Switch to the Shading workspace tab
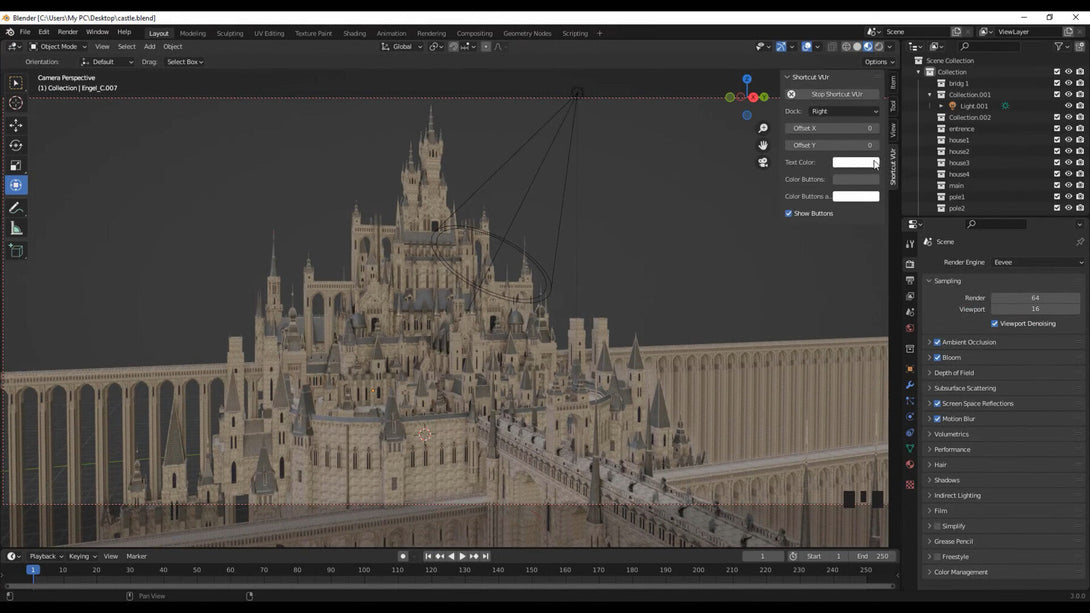The image size is (1090, 613). tap(354, 33)
